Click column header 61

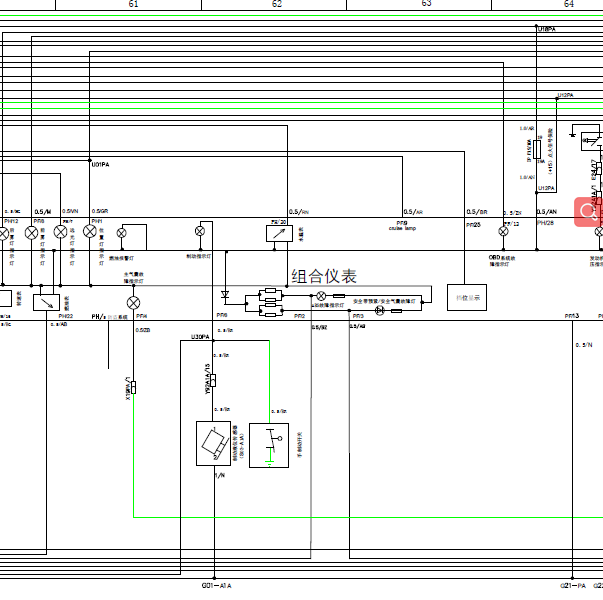coord(133,4)
